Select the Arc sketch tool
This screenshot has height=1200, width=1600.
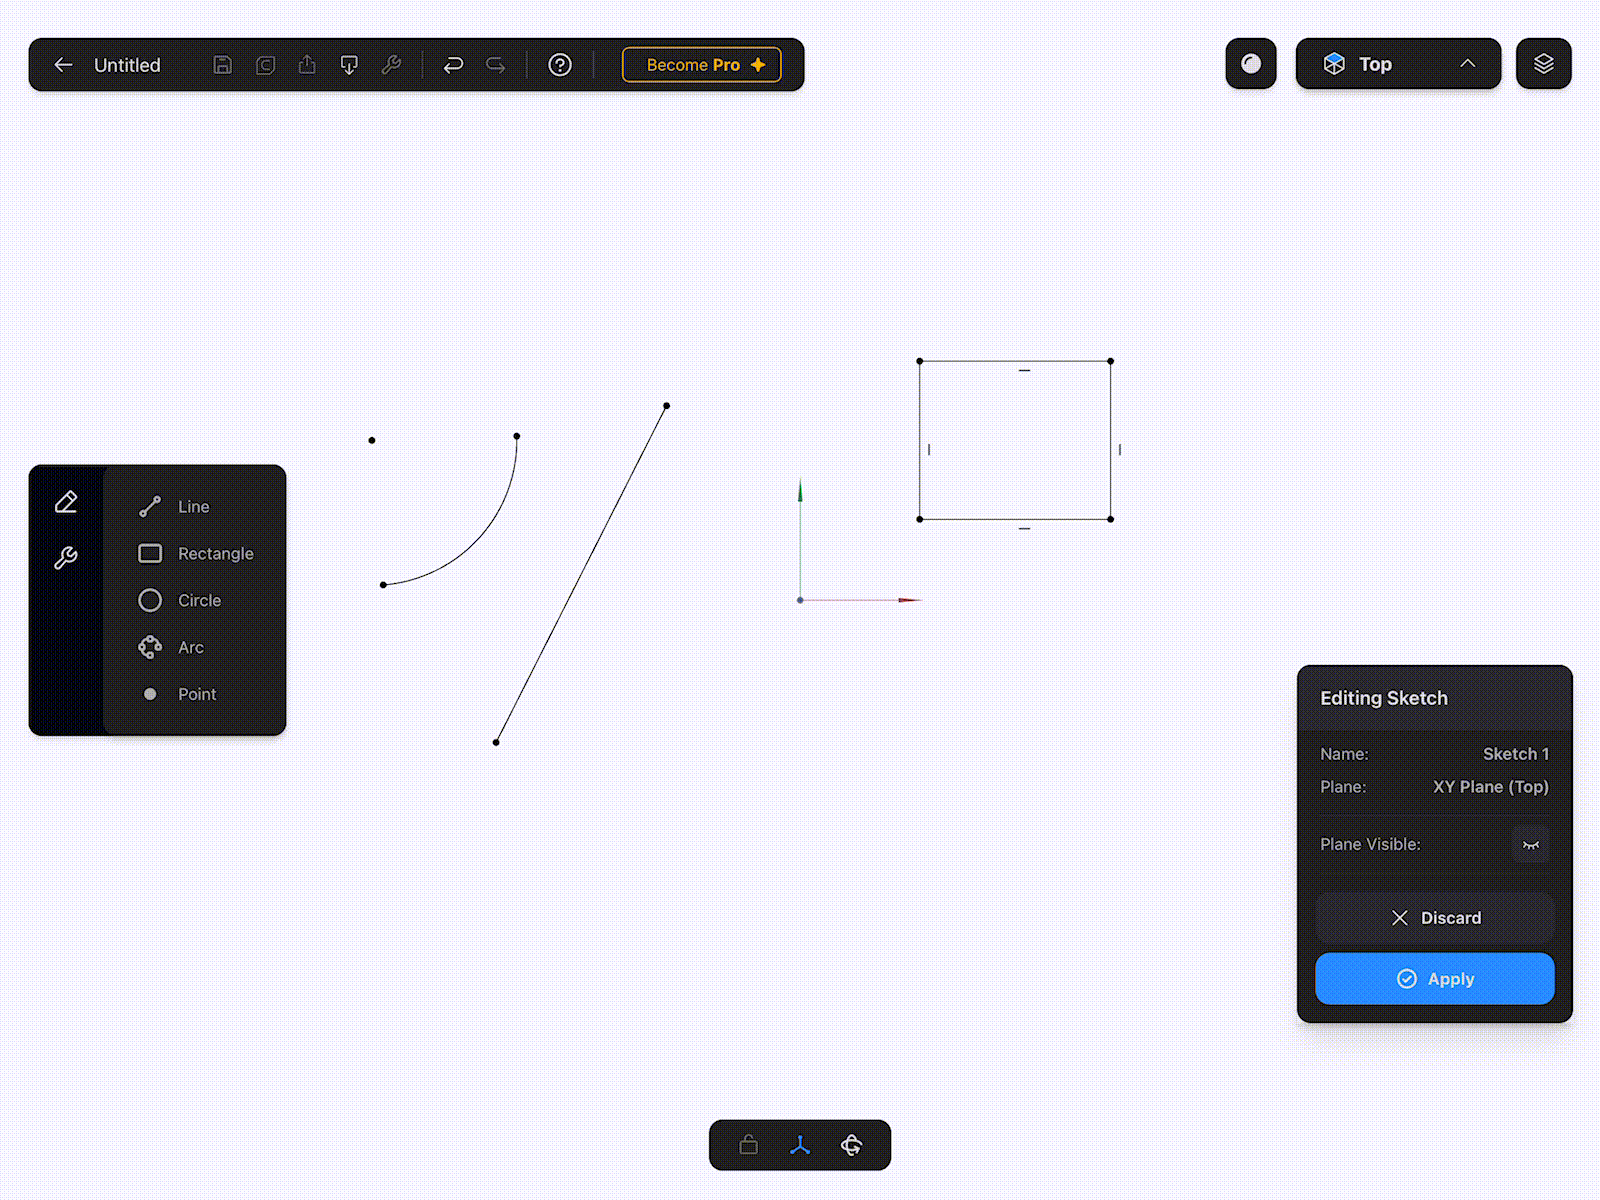(x=189, y=647)
